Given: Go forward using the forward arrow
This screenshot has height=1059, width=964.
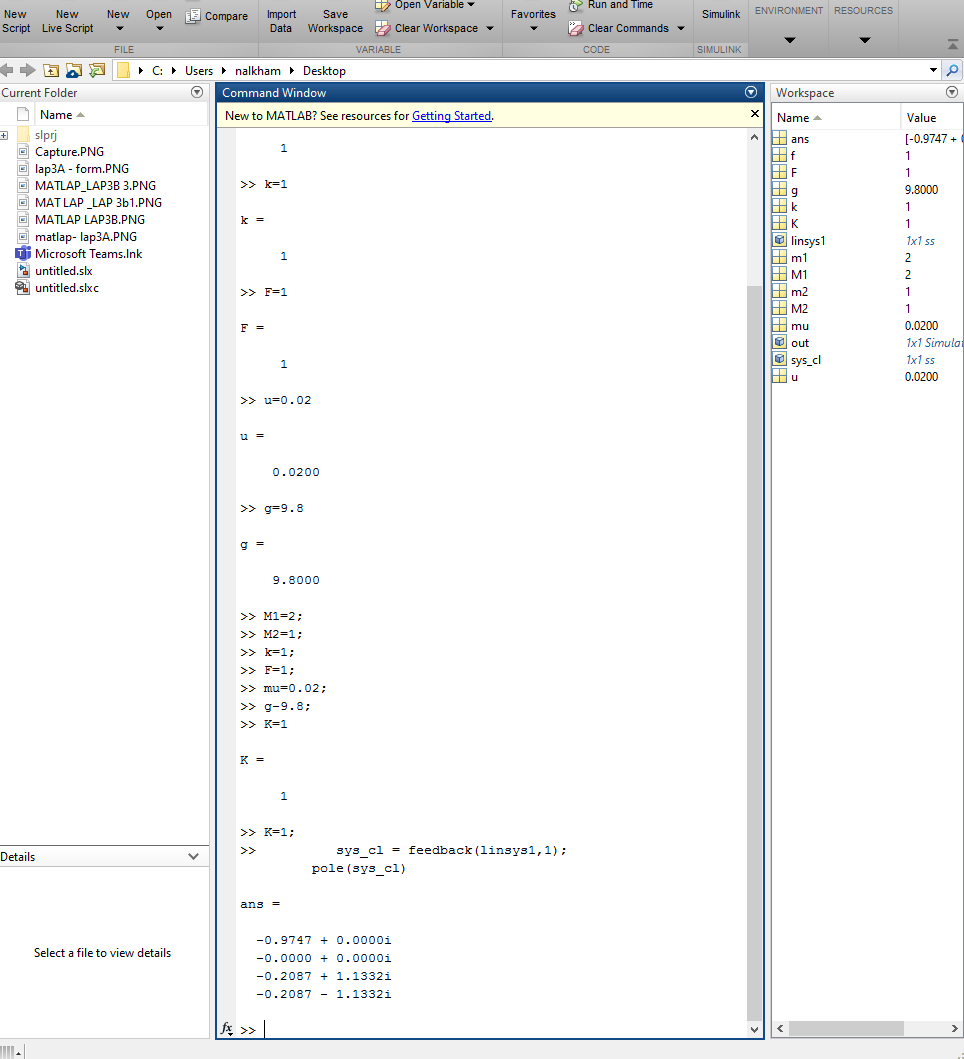Looking at the screenshot, I should [28, 70].
